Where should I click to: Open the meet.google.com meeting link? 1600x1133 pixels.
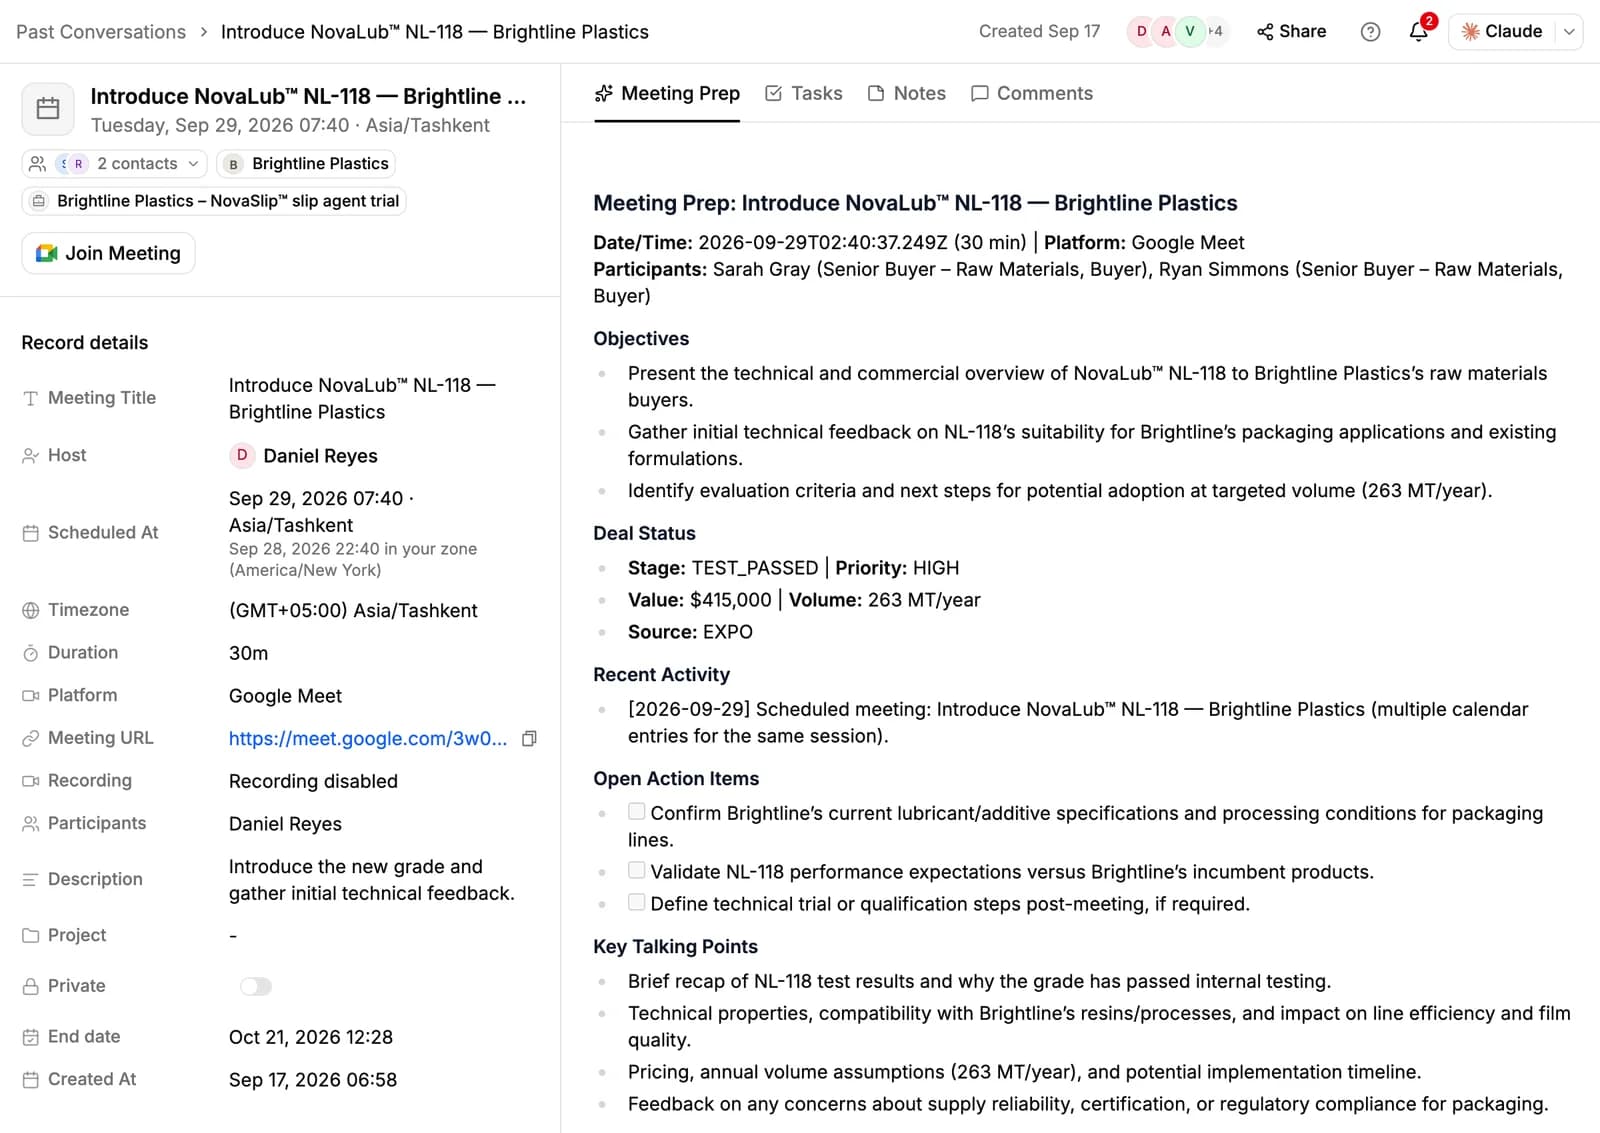click(x=368, y=739)
